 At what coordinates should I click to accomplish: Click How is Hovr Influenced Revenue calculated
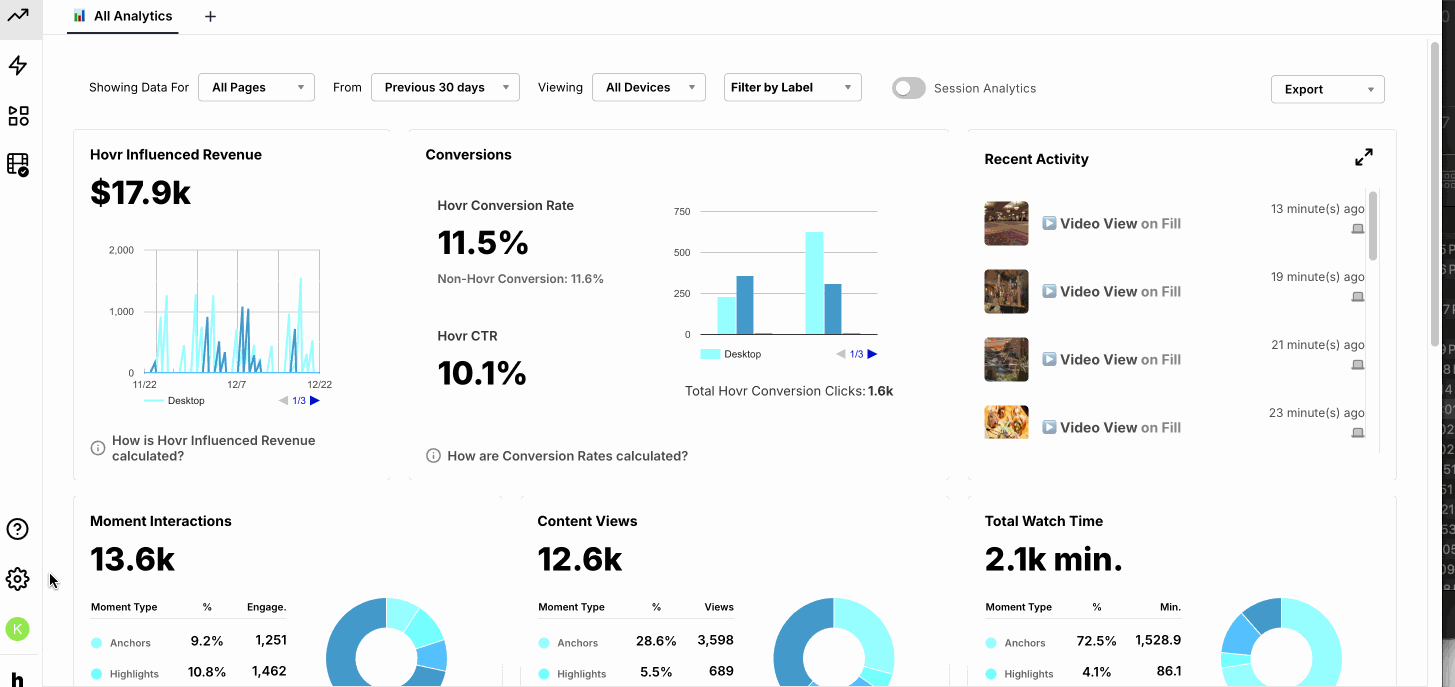point(213,448)
